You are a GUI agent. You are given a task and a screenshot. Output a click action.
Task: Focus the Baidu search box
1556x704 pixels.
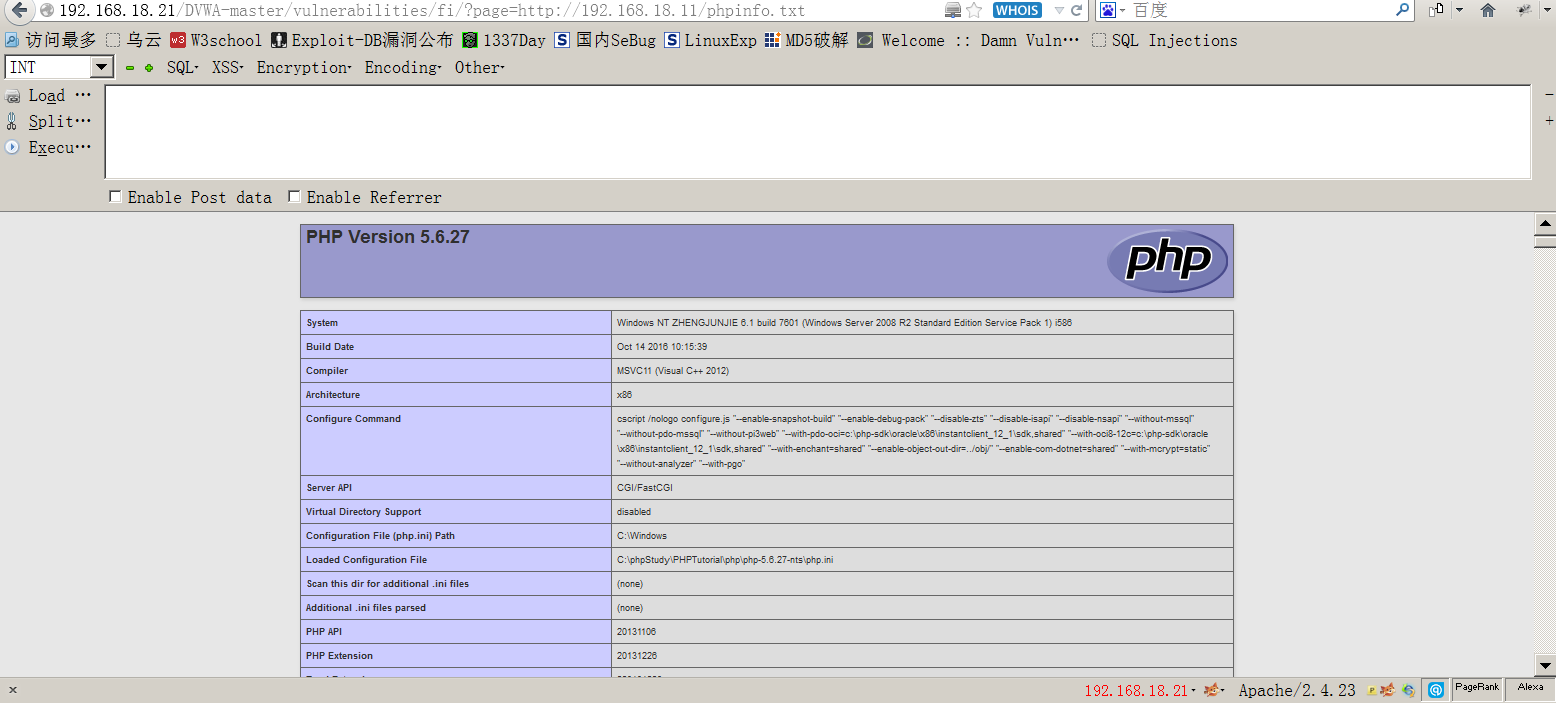click(1260, 10)
